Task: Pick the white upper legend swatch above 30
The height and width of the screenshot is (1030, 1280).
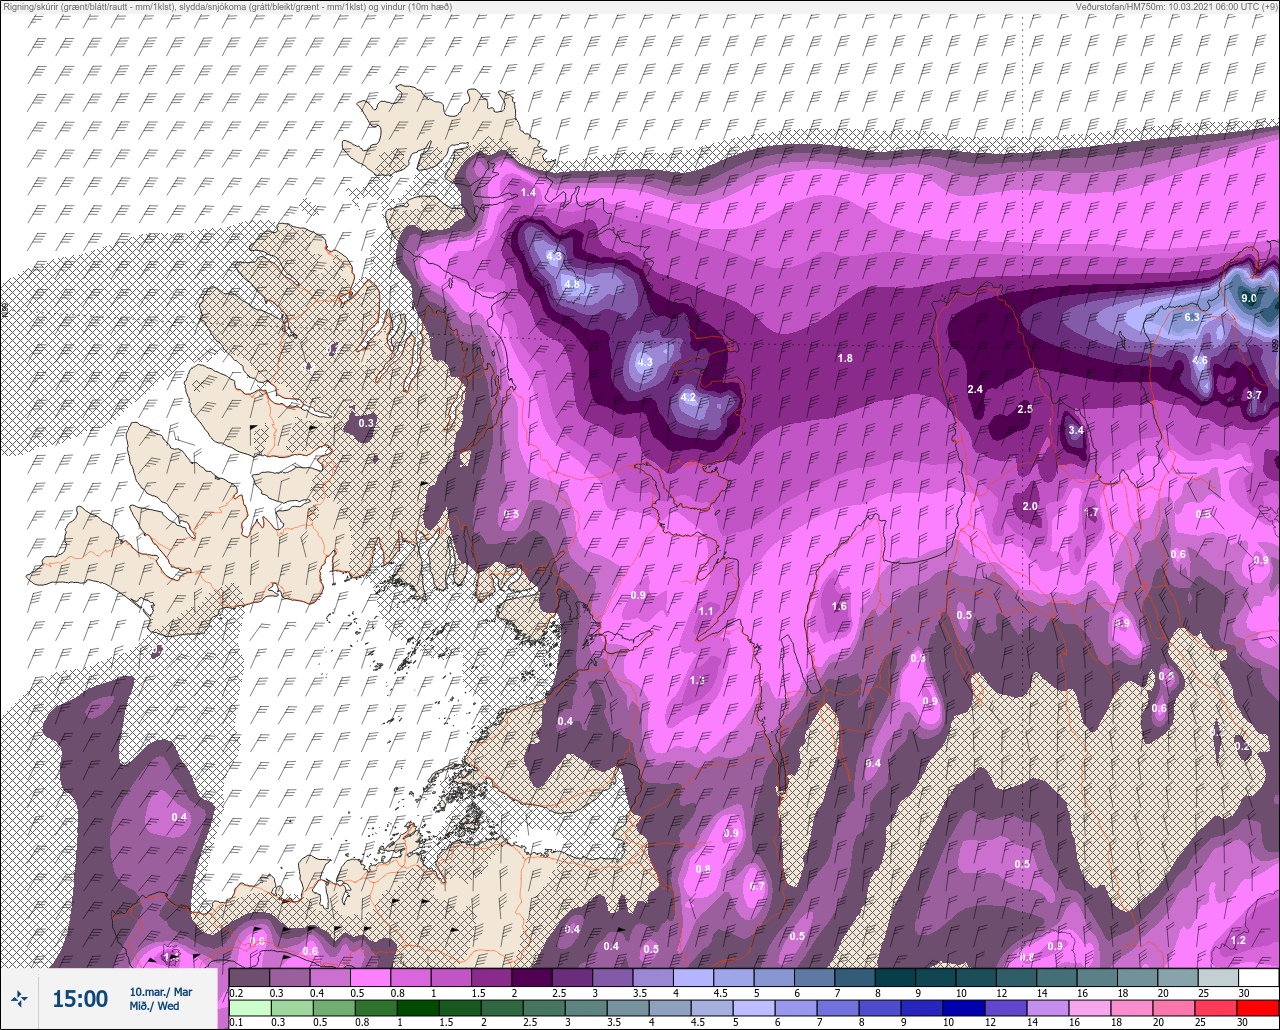Action: point(1258,977)
